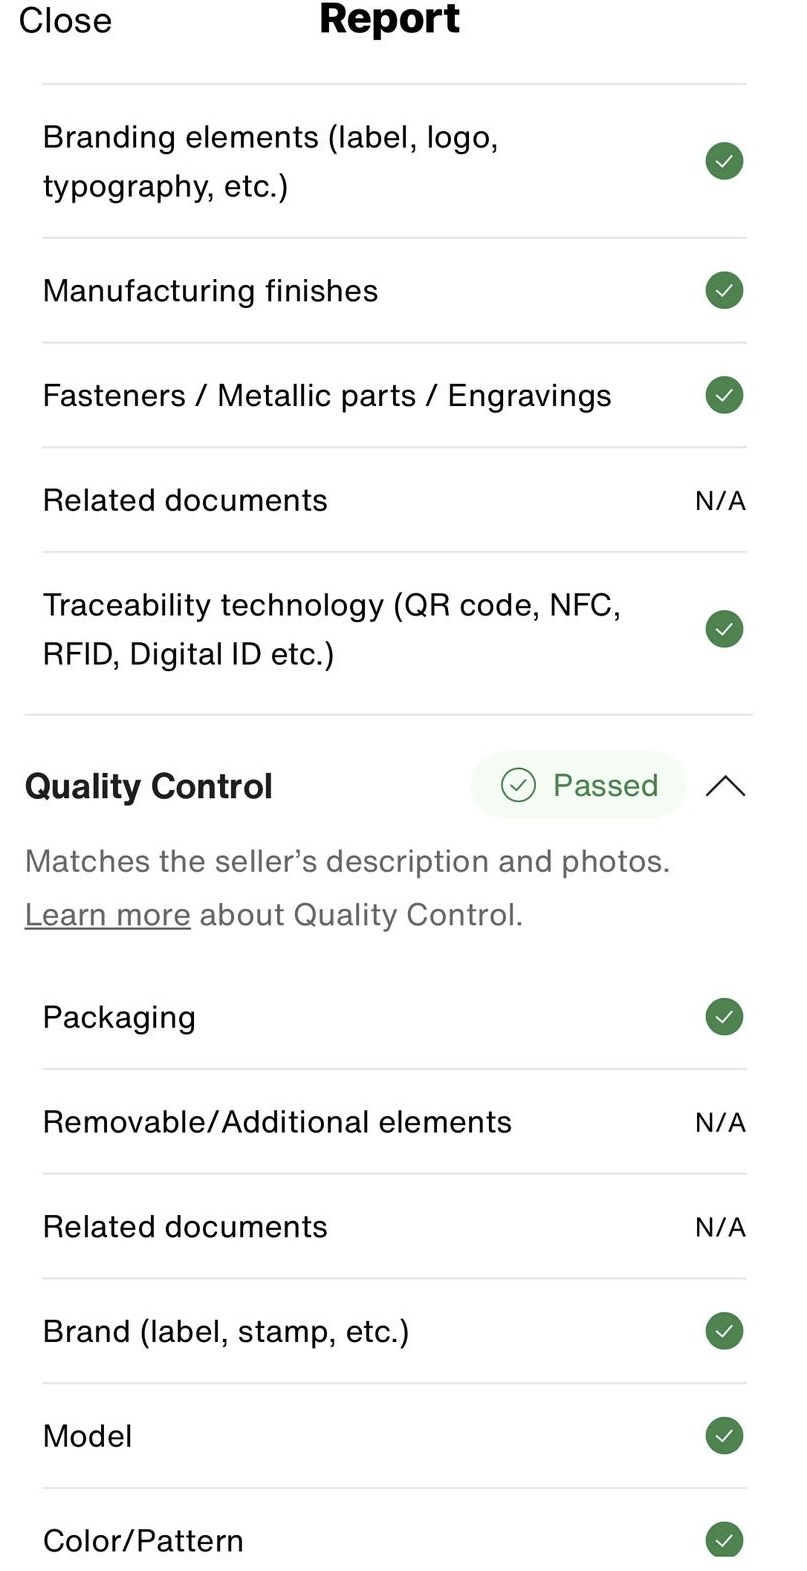Screen dimensions: 807x1571
Task: Click the Report title header
Action: click(389, 20)
